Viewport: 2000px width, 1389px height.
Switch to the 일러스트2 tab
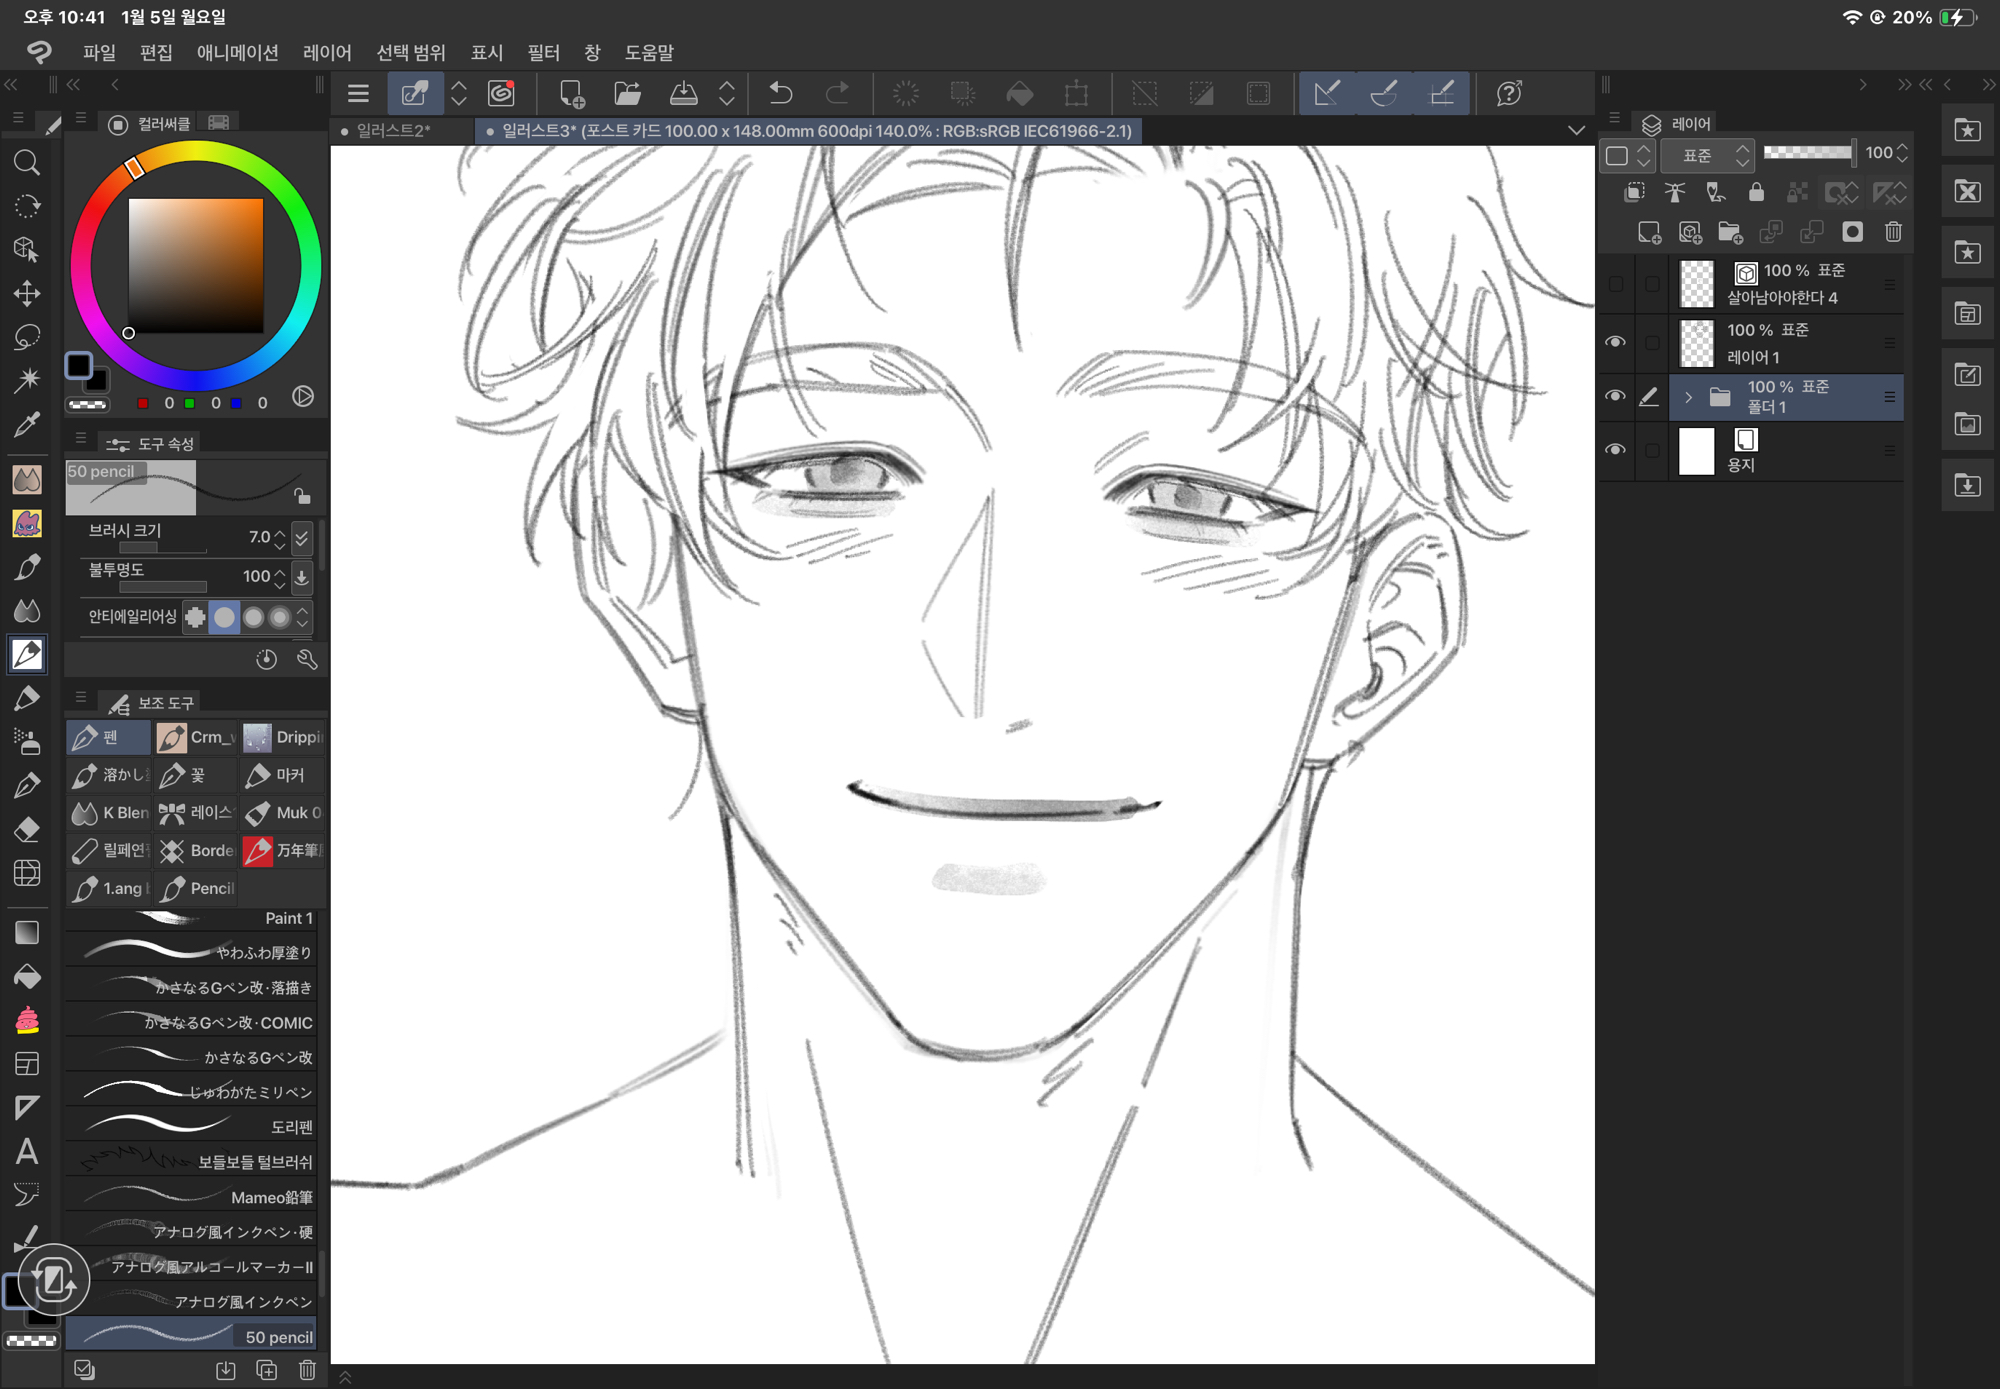tap(393, 131)
